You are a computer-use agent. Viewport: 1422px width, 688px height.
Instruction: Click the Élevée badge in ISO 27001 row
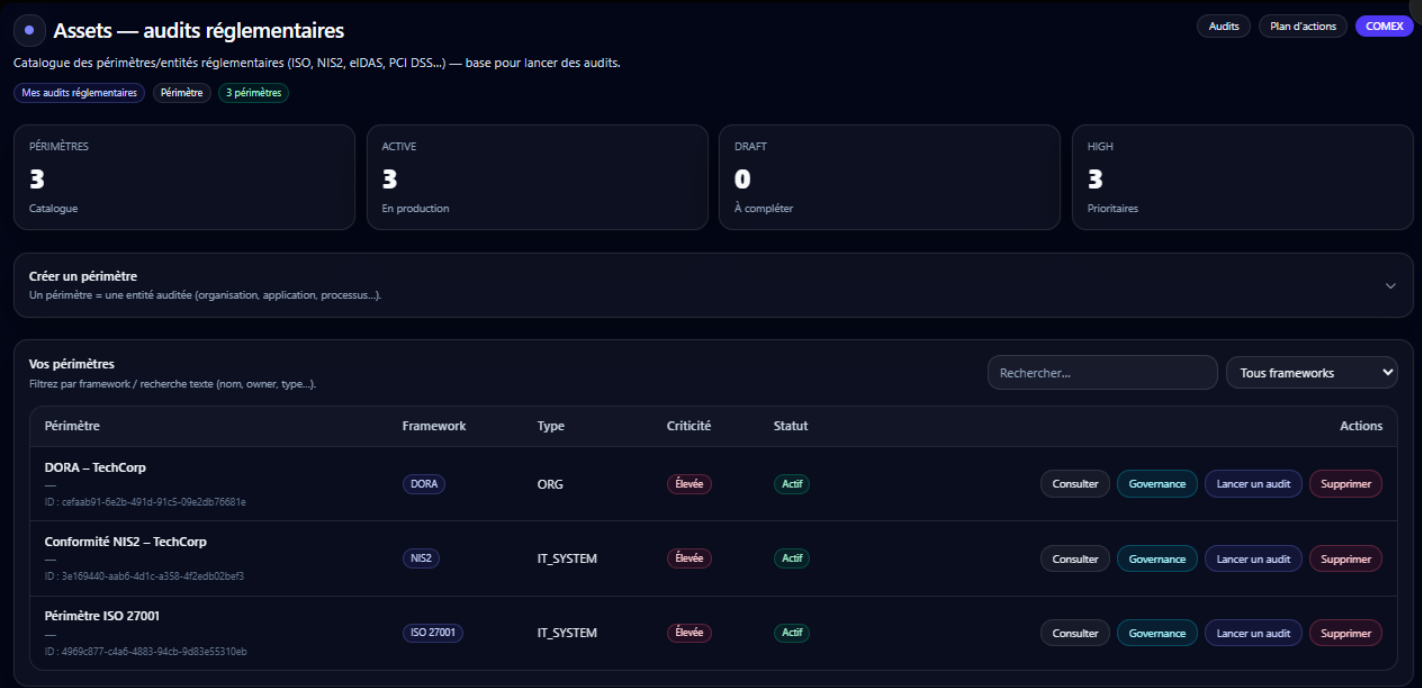[689, 633]
